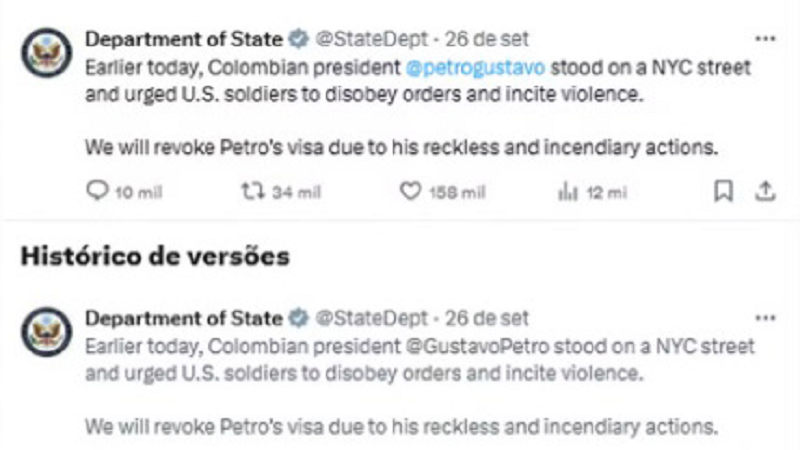View analytics showing 12 mi views
800x450 pixels.
[x=567, y=192]
